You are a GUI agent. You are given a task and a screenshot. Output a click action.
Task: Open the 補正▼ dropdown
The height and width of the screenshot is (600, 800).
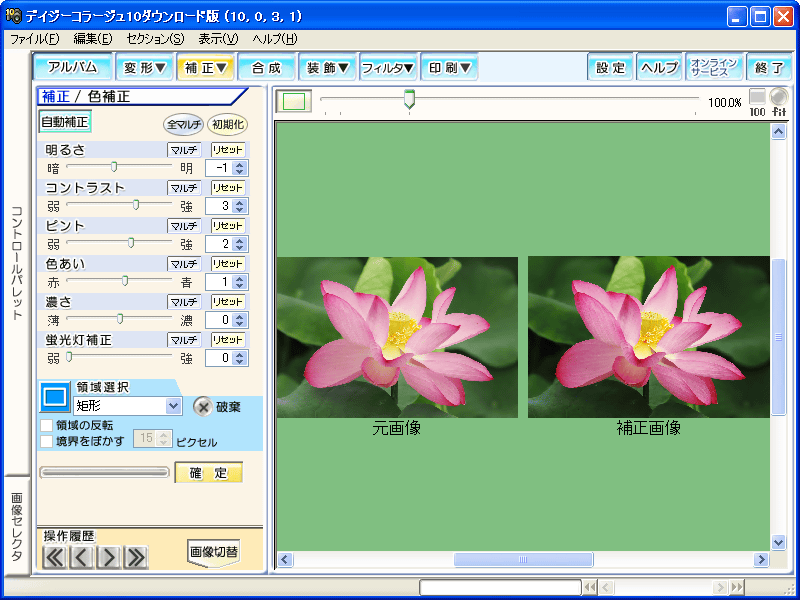pyautogui.click(x=206, y=67)
